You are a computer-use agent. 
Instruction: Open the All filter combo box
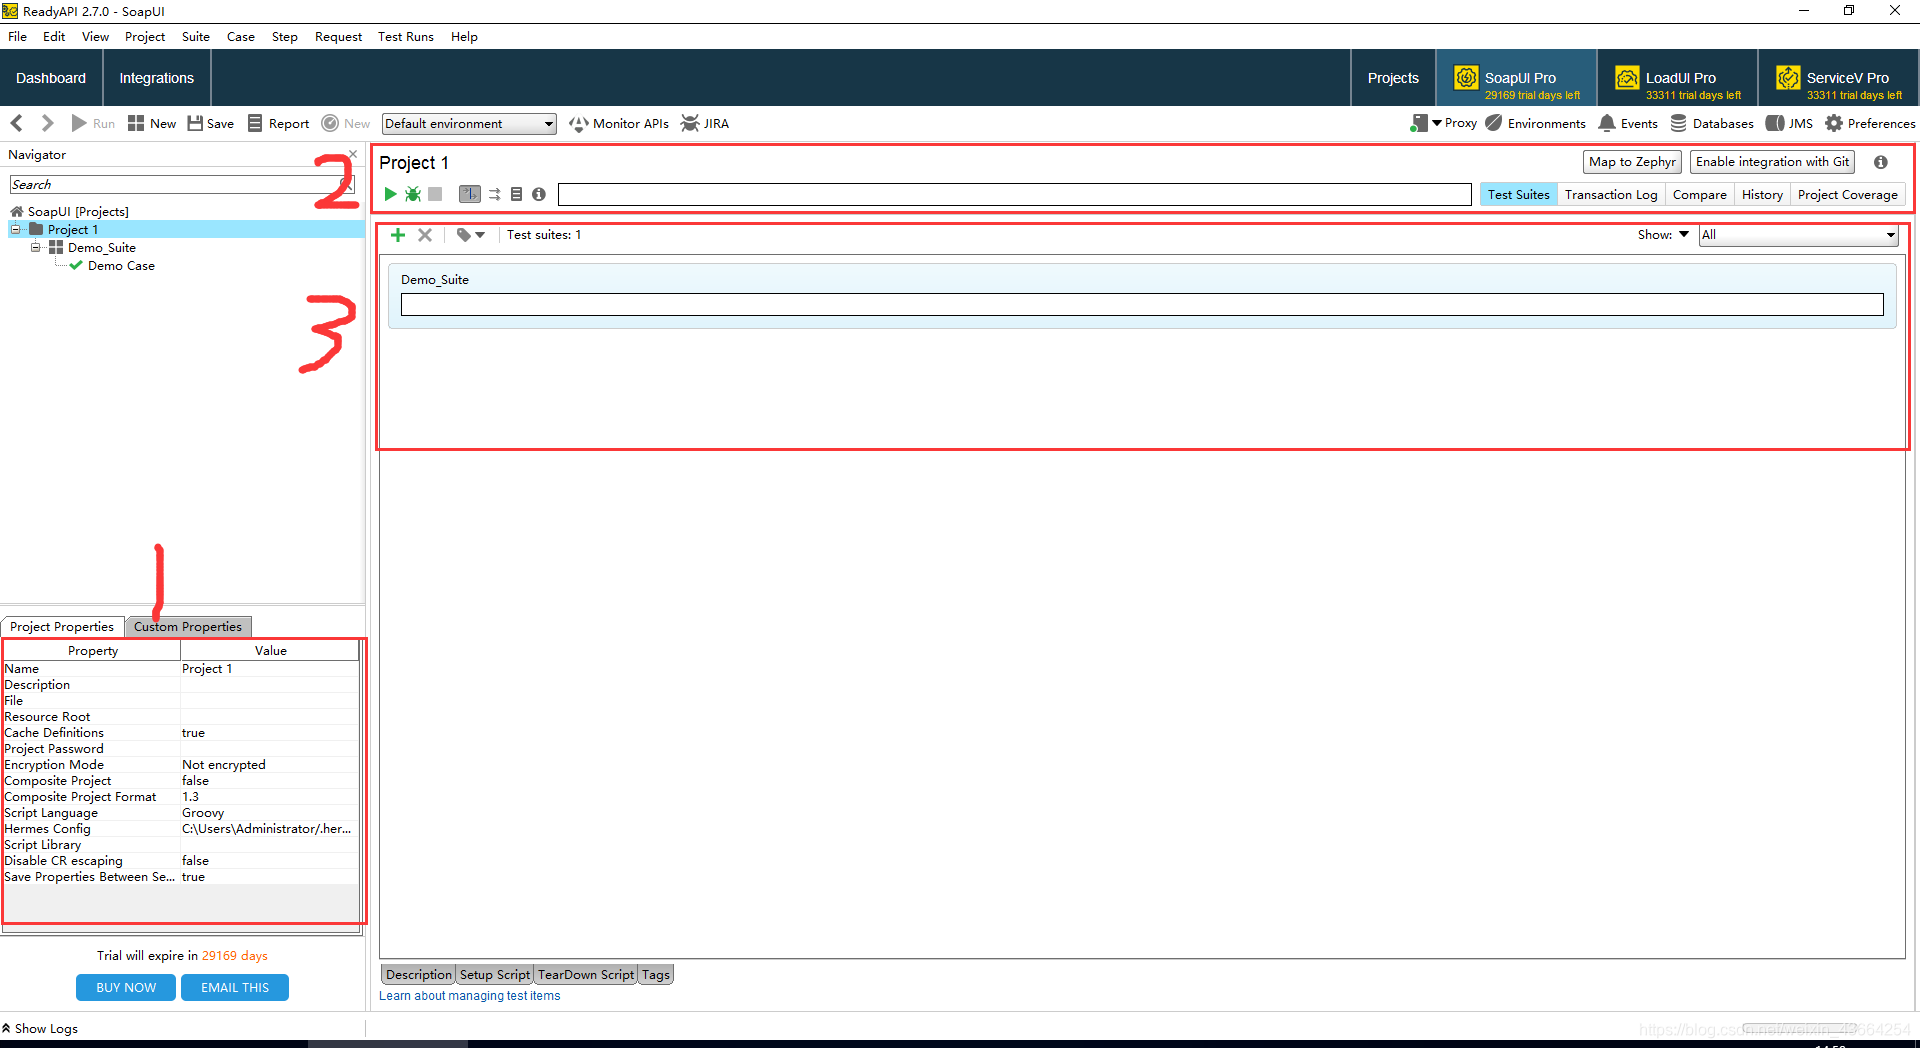tap(1798, 235)
